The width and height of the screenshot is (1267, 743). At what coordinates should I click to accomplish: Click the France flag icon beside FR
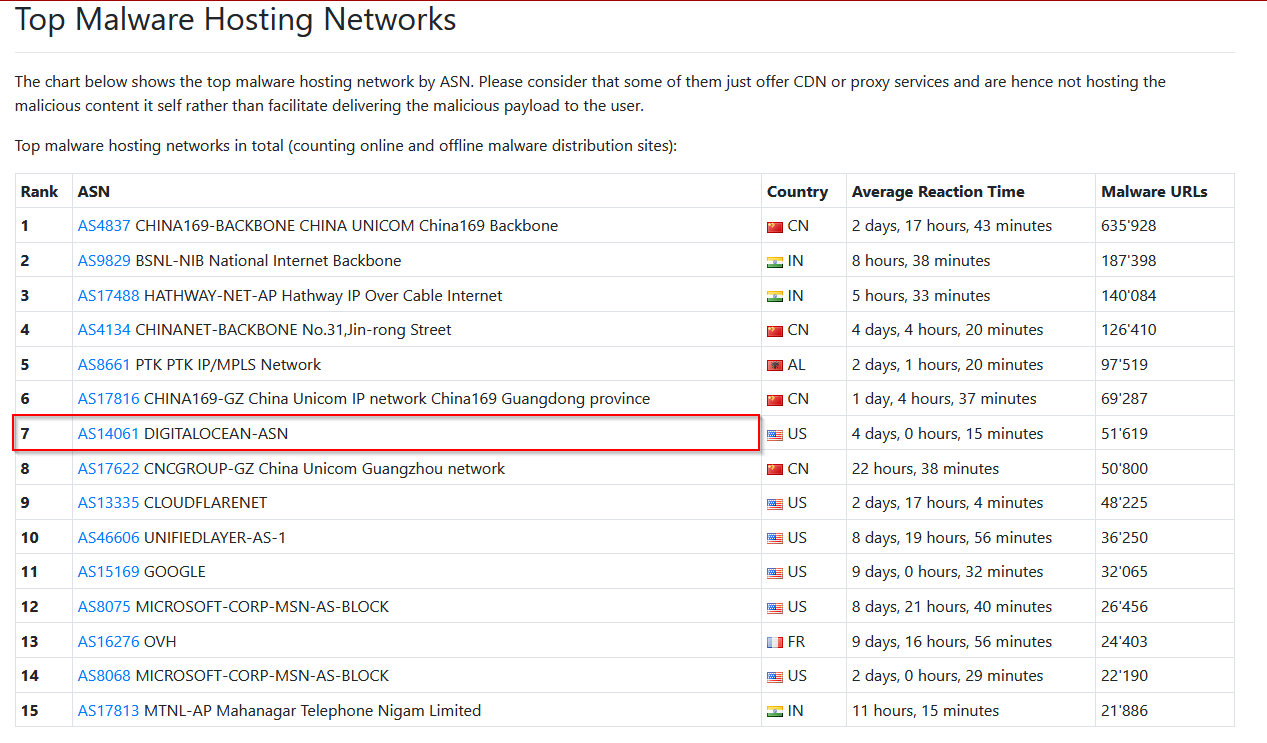click(775, 643)
